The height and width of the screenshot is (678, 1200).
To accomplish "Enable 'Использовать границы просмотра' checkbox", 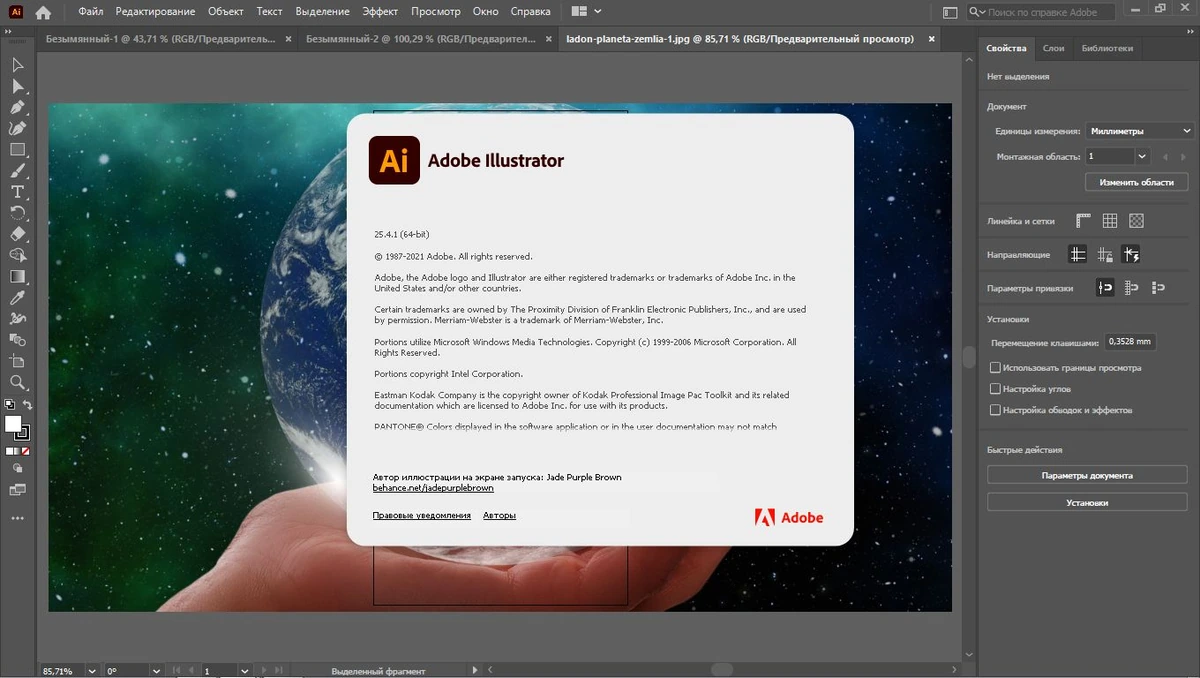I will [x=995, y=368].
